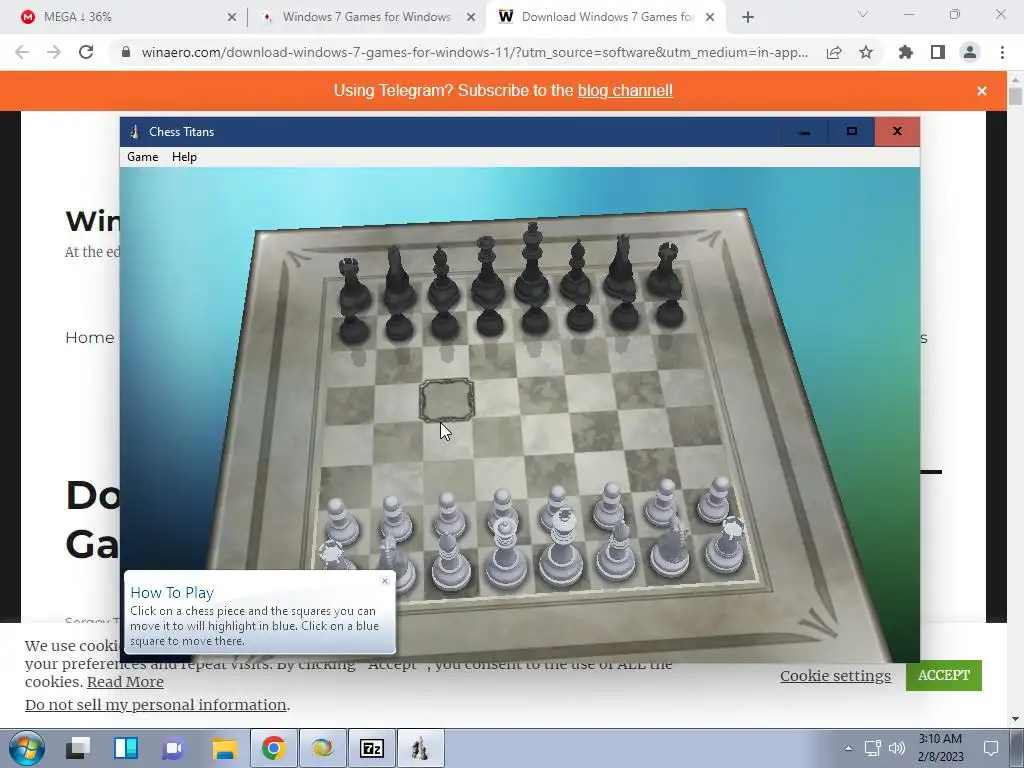
Task: Follow the blog channel link
Action: click(625, 91)
